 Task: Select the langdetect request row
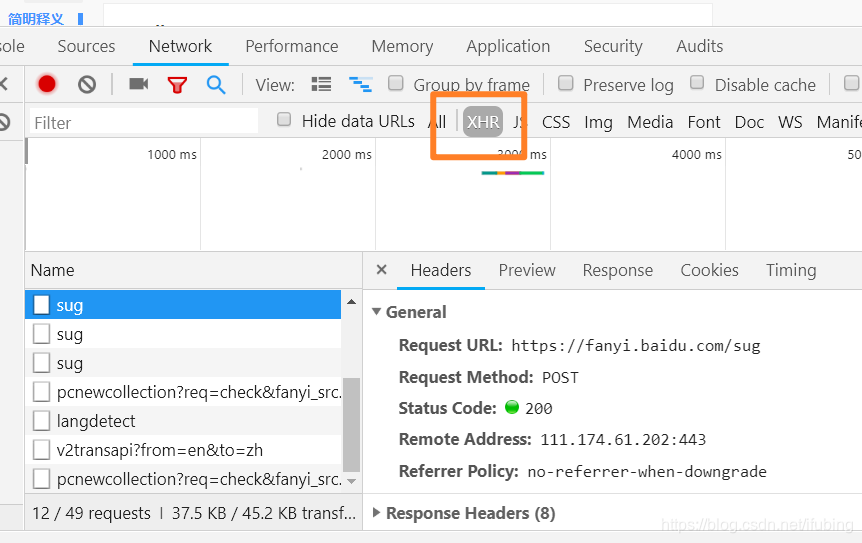[x=183, y=421]
